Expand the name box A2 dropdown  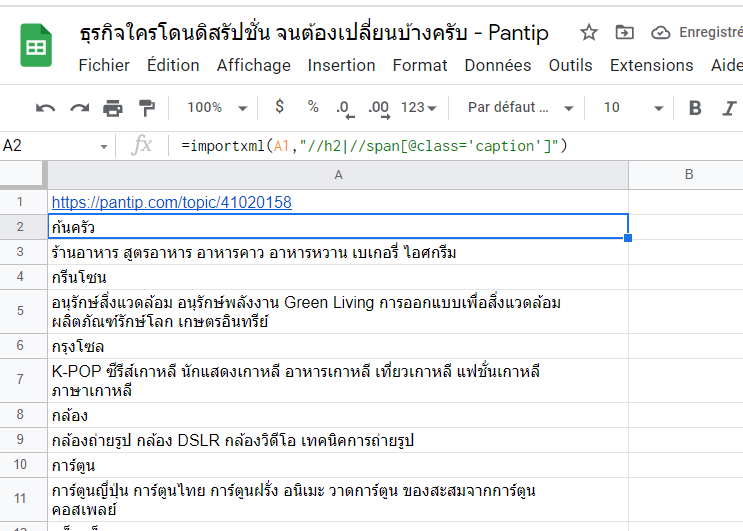point(104,146)
